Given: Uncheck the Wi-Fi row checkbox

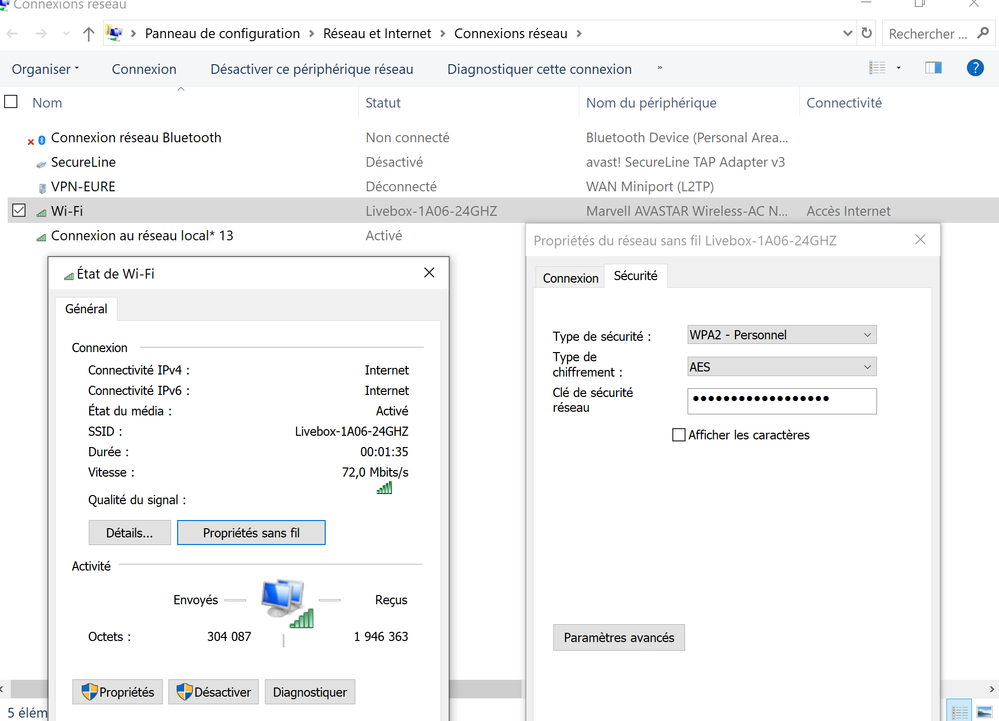Looking at the screenshot, I should (x=18, y=210).
